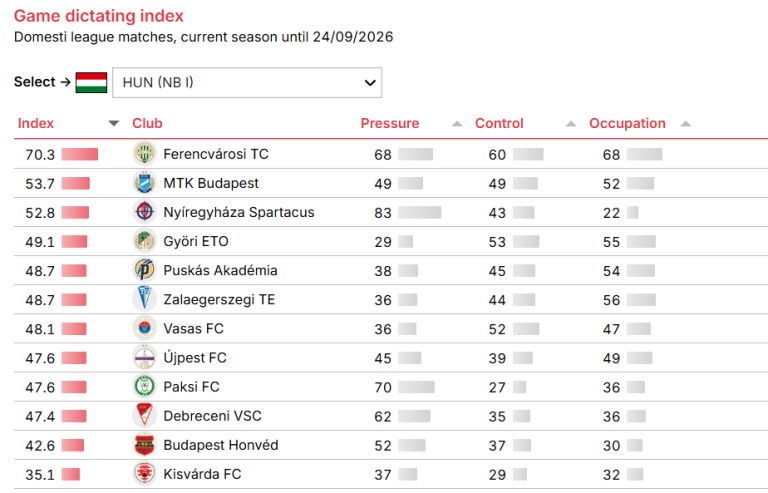This screenshot has height=493, width=768.
Task: Sort ascending by Pressure arrow
Action: point(456,123)
